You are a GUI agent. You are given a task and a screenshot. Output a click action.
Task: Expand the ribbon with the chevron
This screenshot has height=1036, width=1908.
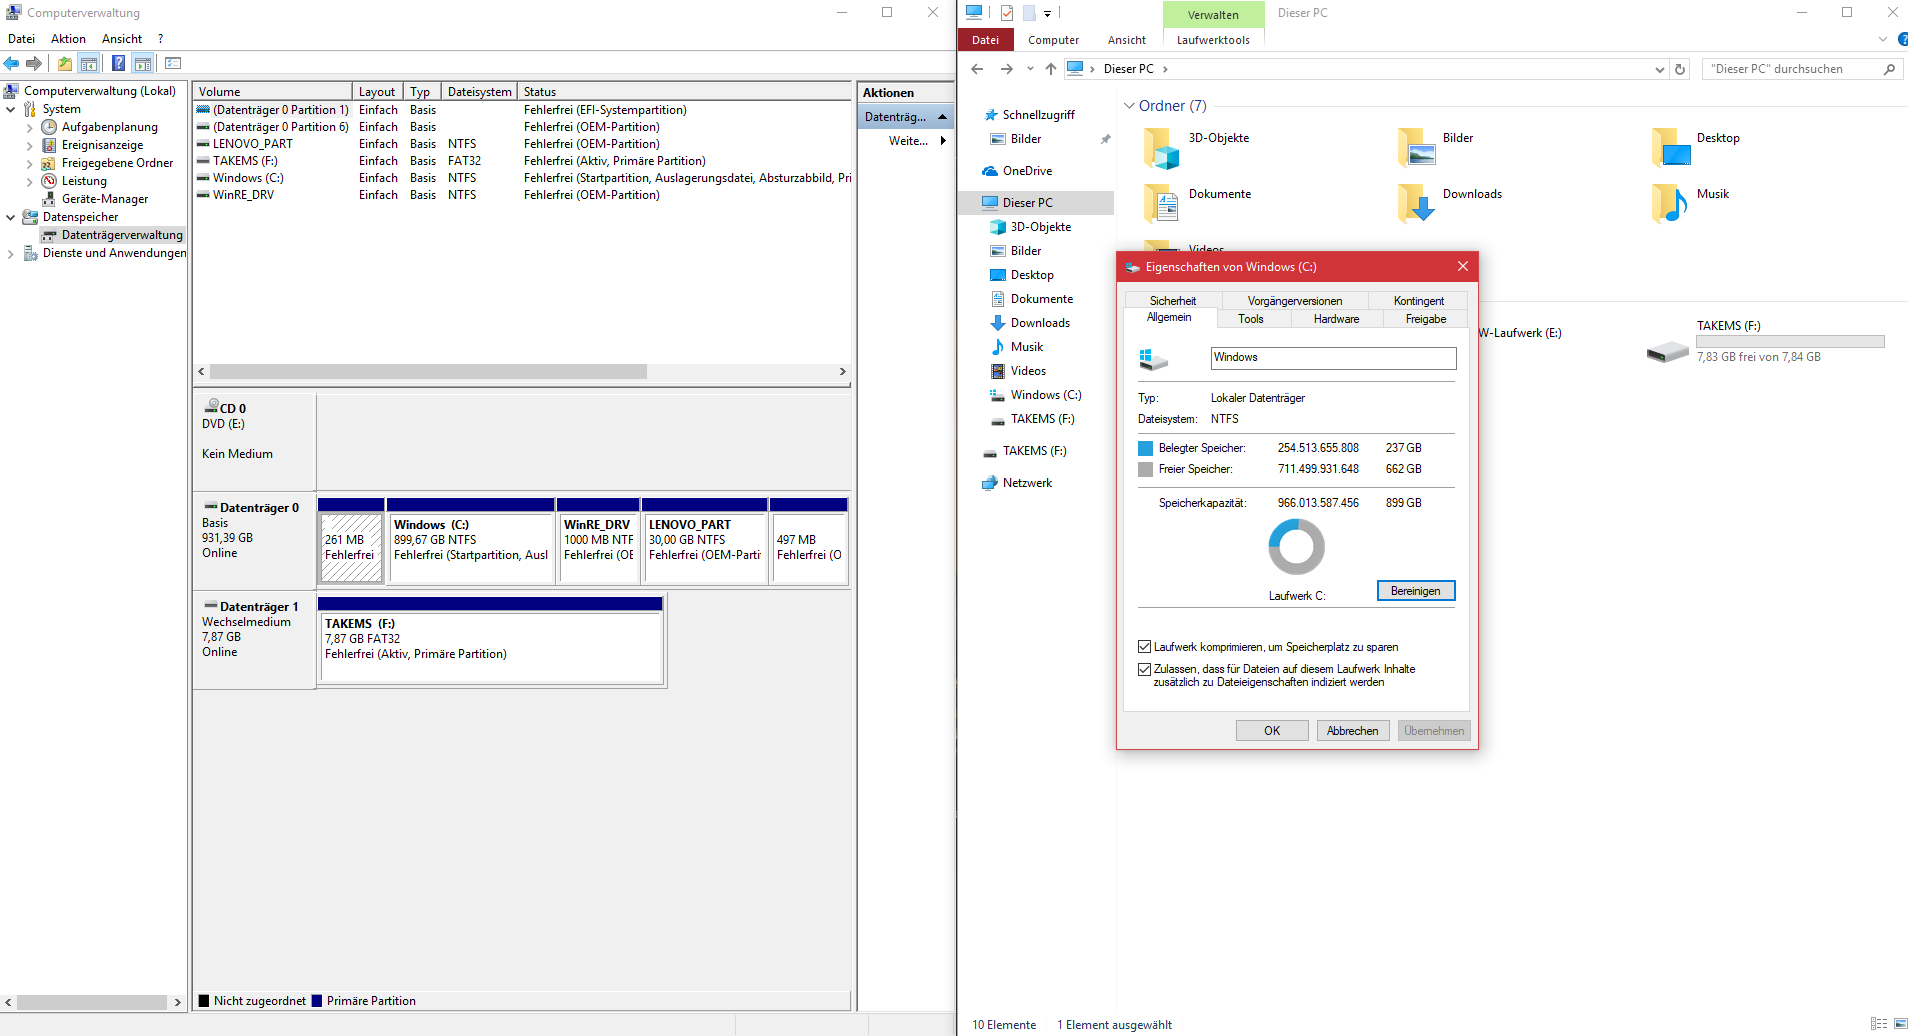[1883, 40]
